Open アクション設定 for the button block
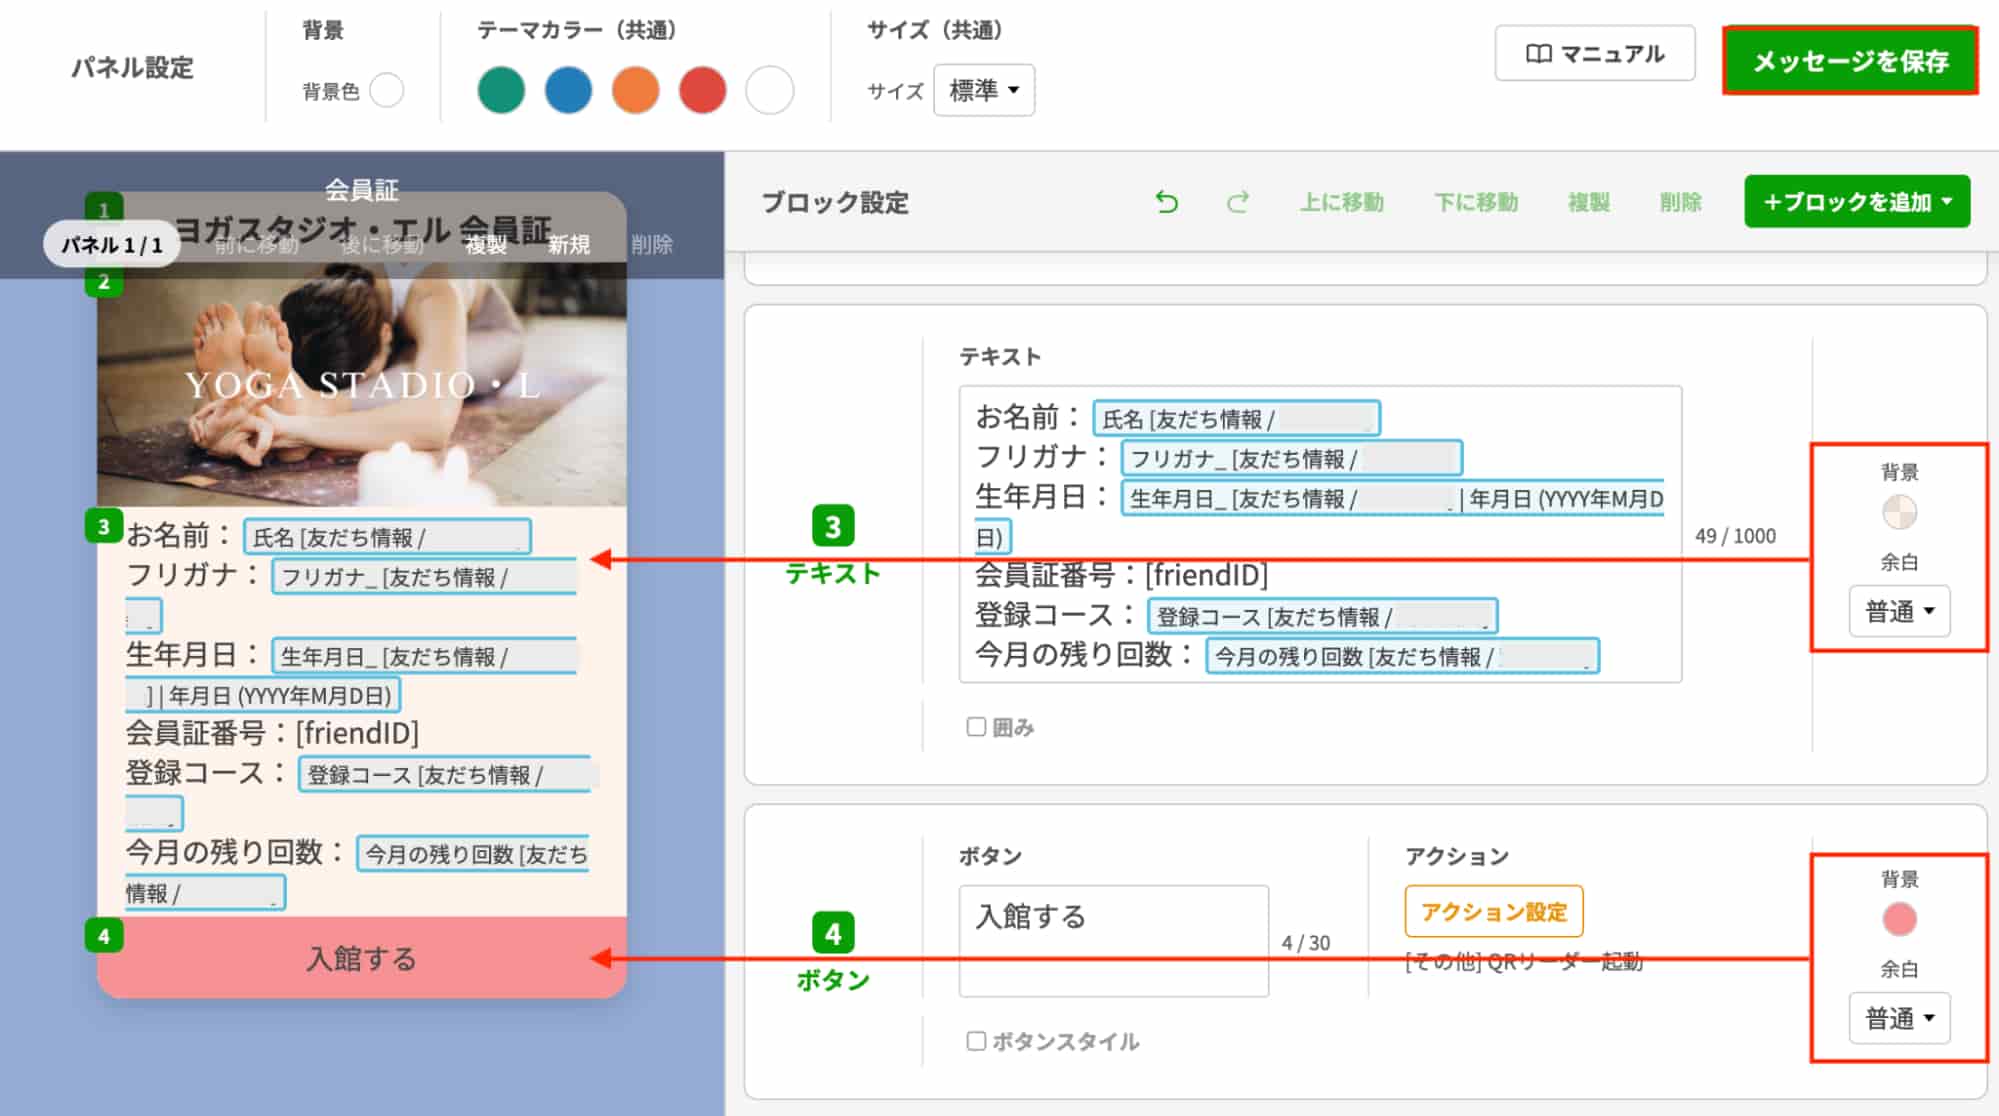 [1493, 911]
